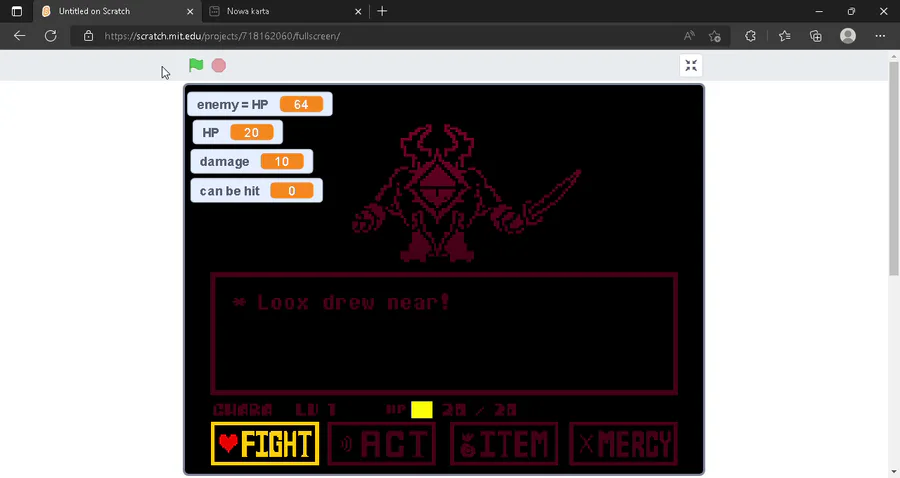Add this page to favorites
Viewport: 900px width, 478px height.
point(715,36)
